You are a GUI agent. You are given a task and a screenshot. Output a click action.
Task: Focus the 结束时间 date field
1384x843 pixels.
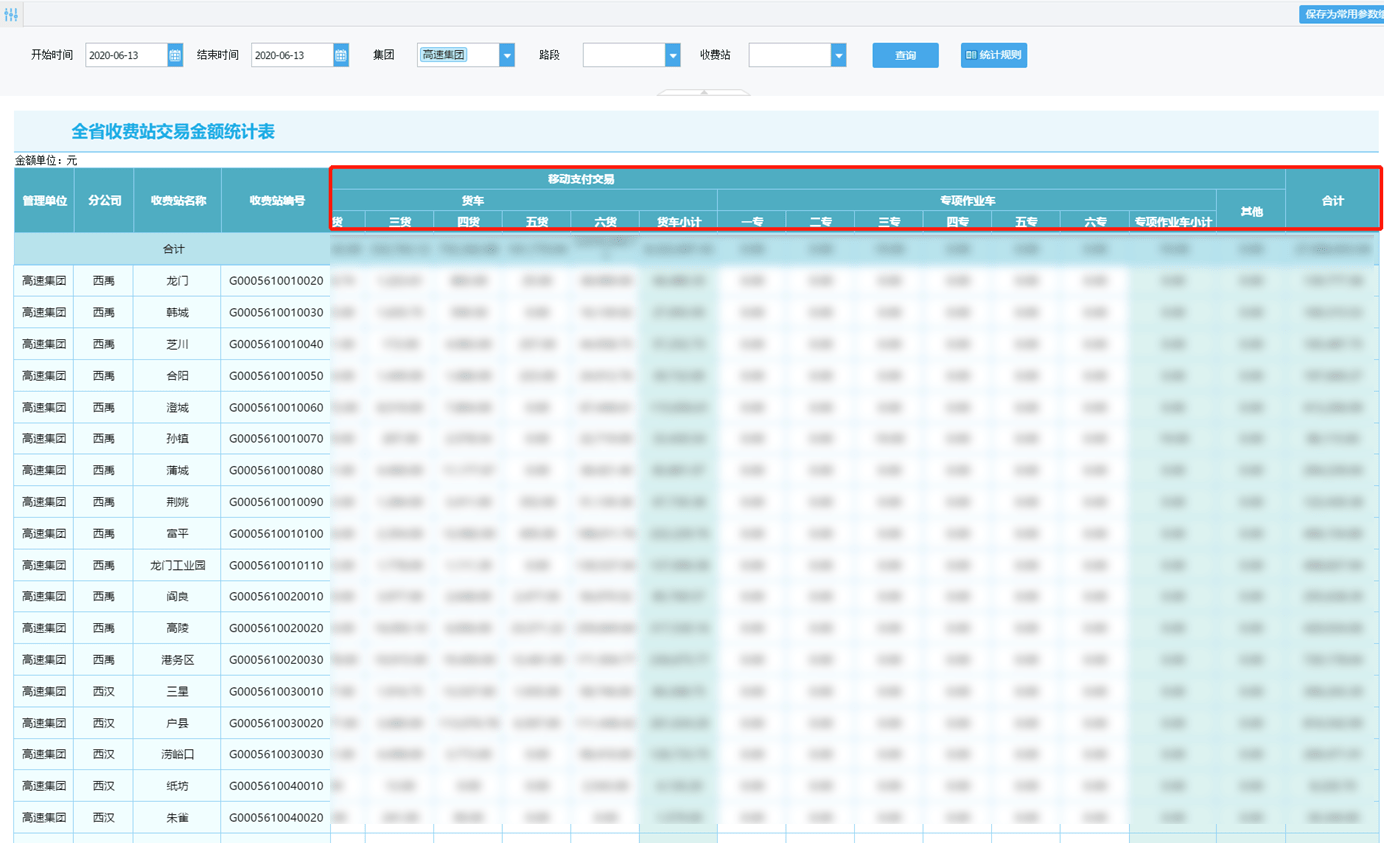(x=293, y=55)
